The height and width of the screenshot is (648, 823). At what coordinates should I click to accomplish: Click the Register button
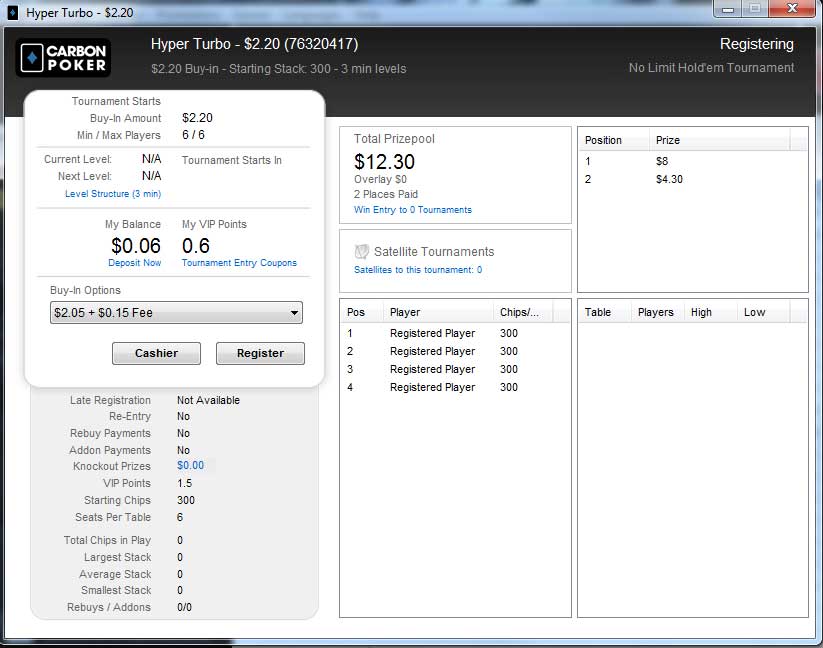(x=260, y=353)
